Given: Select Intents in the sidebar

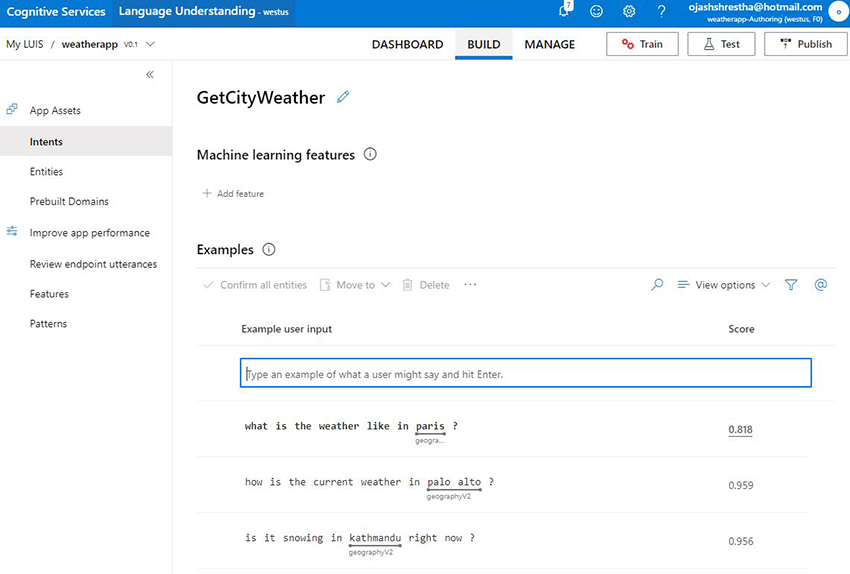Looking at the screenshot, I should pos(86,141).
